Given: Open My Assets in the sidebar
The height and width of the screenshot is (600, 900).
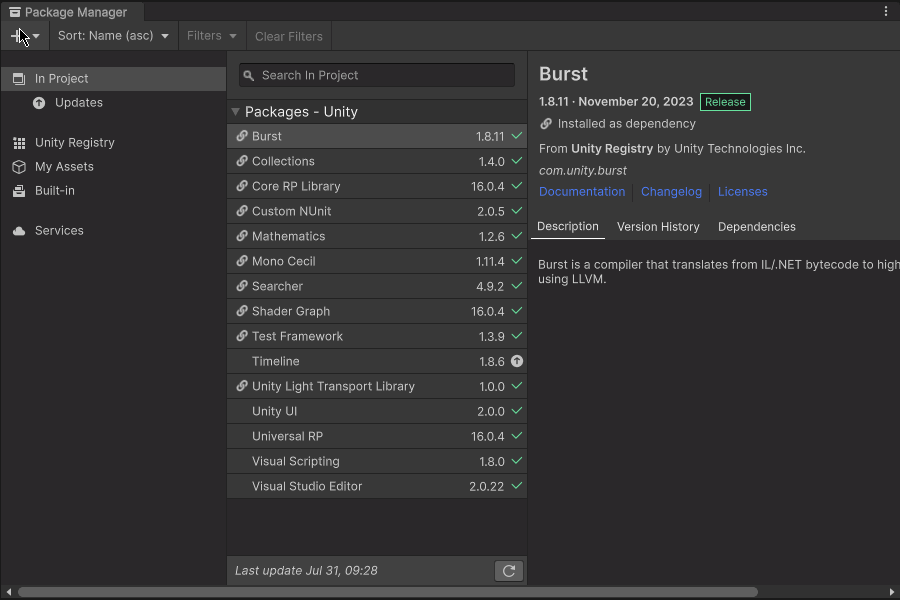Looking at the screenshot, I should click(x=113, y=167).
